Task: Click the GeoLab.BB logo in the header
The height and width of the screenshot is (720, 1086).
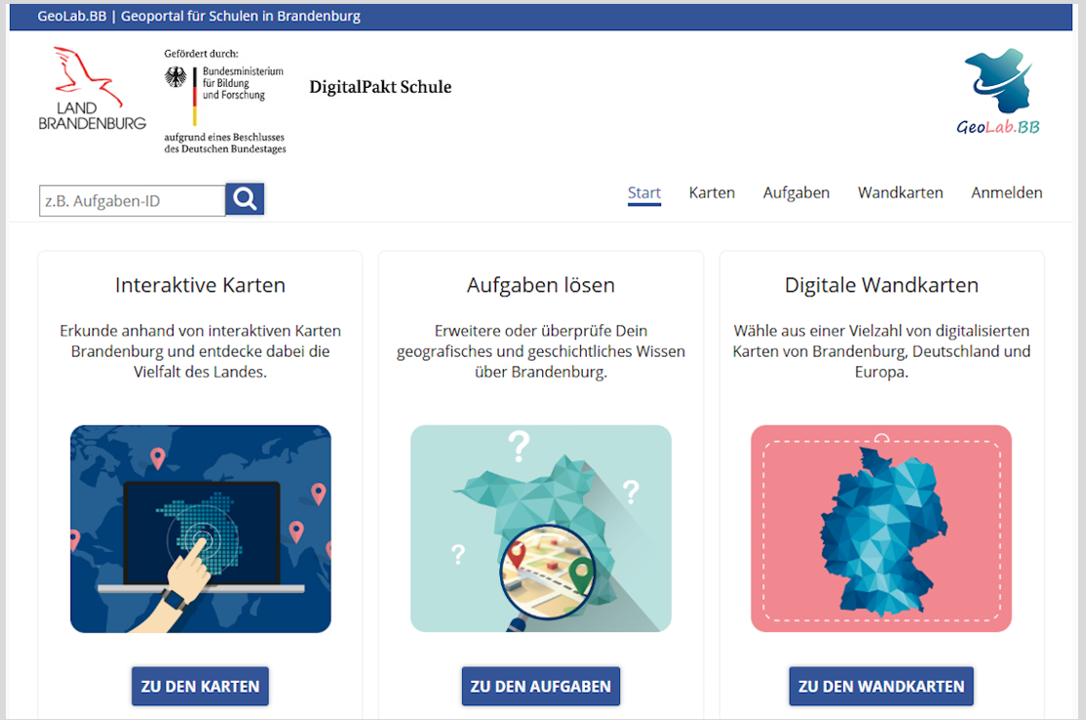Action: [x=997, y=92]
